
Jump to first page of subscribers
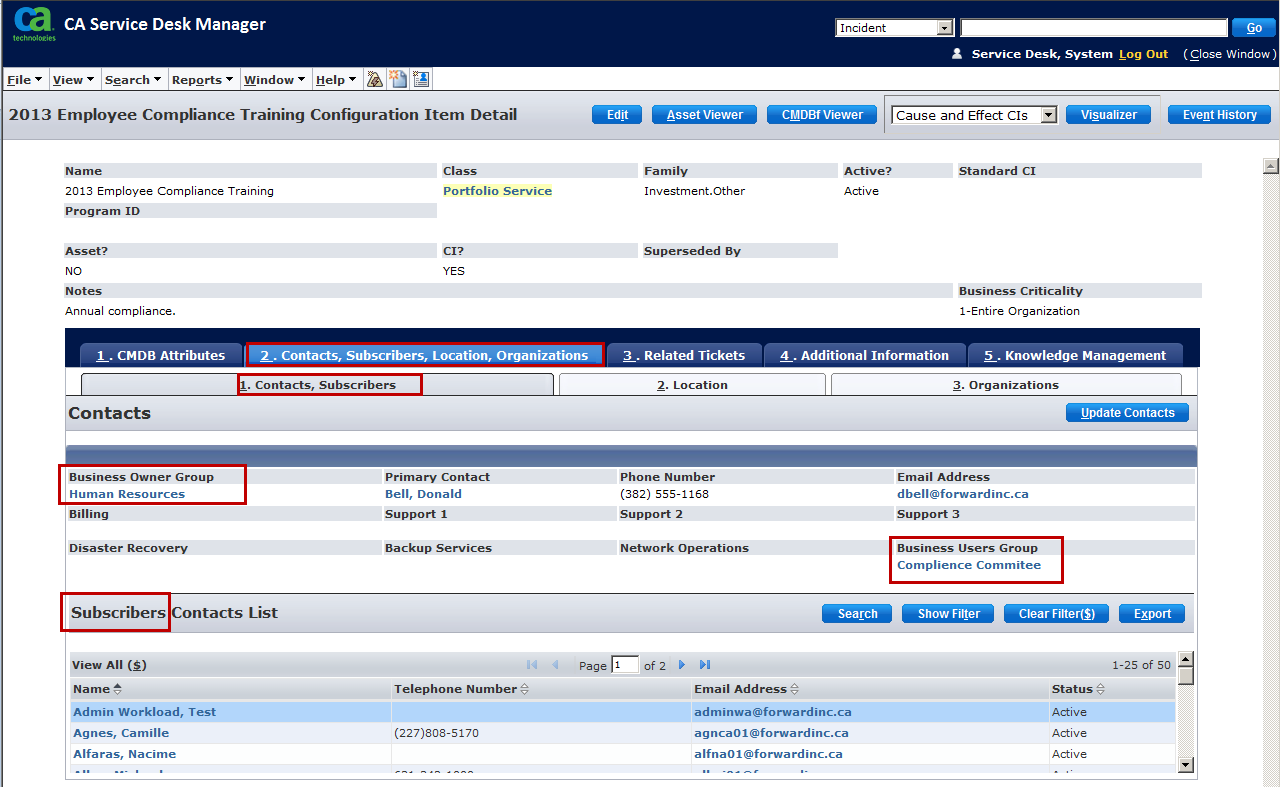(x=532, y=665)
